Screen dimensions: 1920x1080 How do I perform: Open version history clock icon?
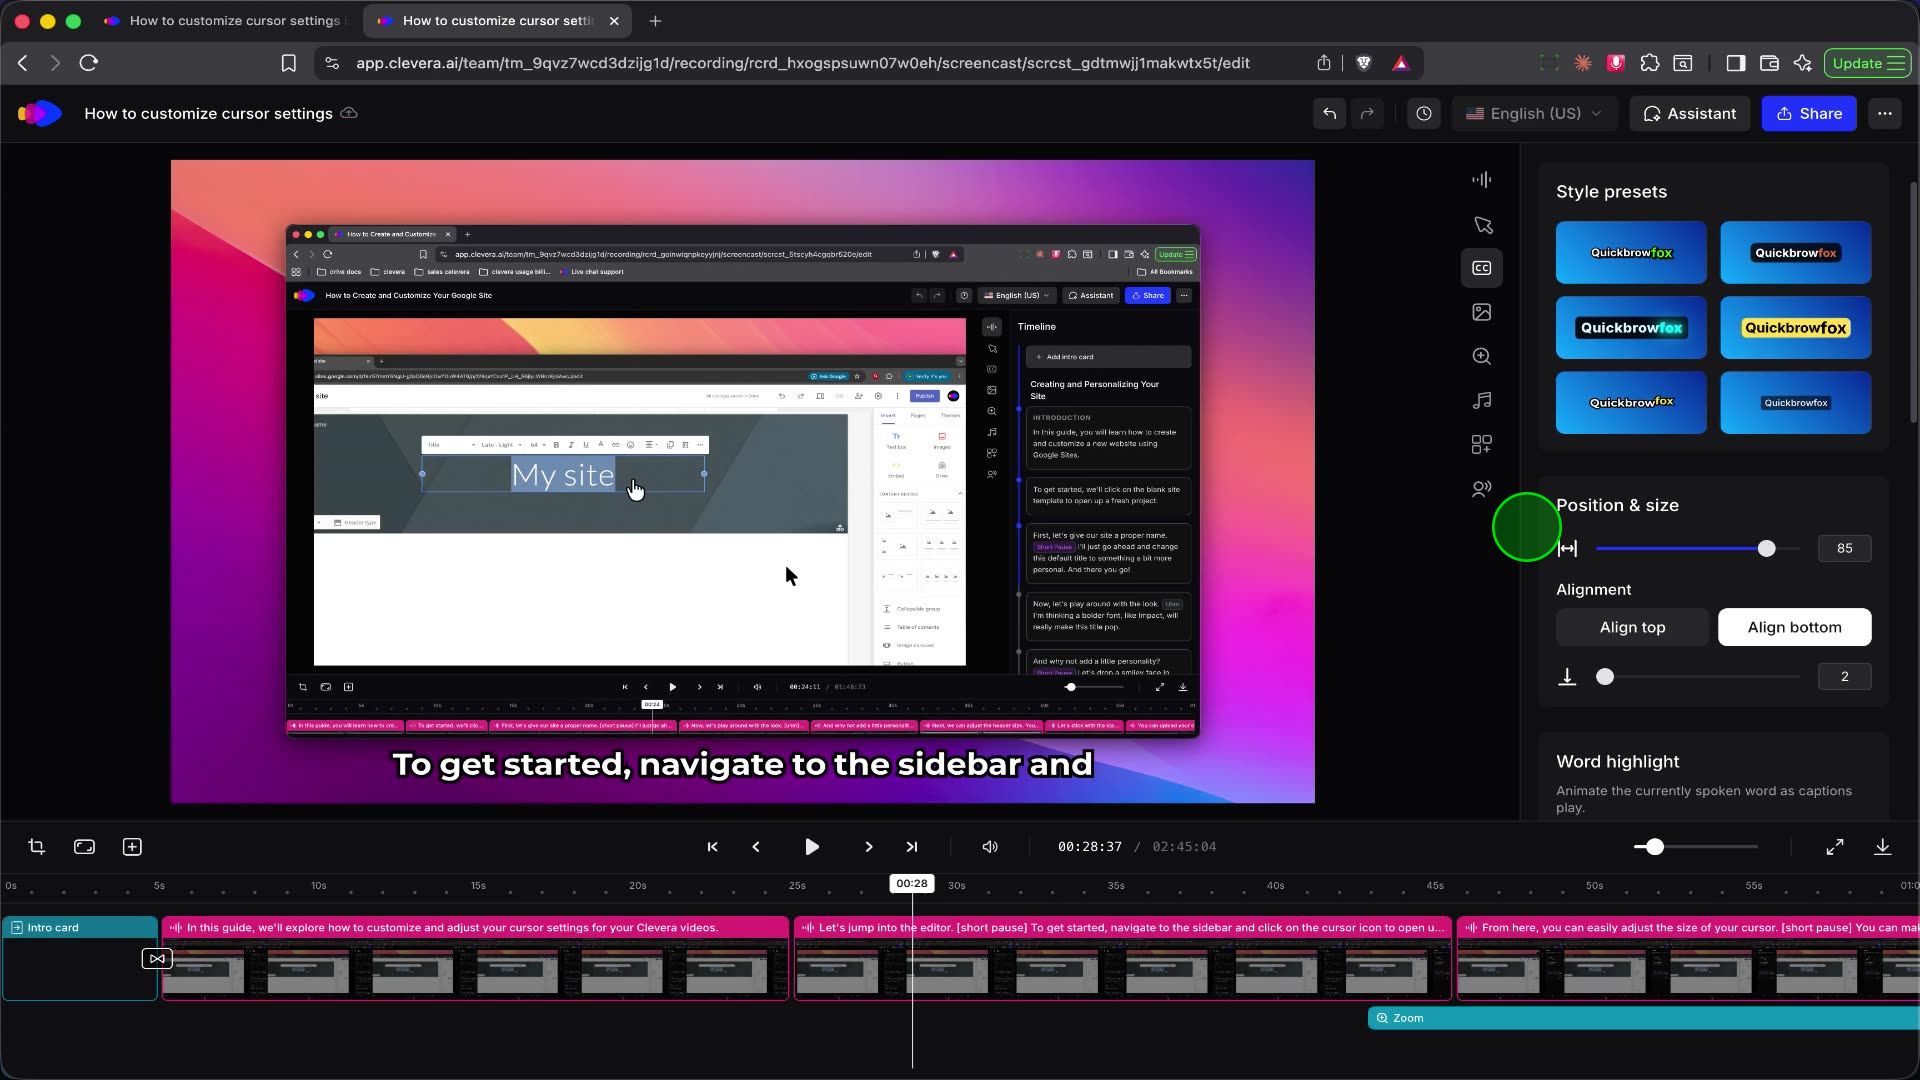(x=1424, y=114)
